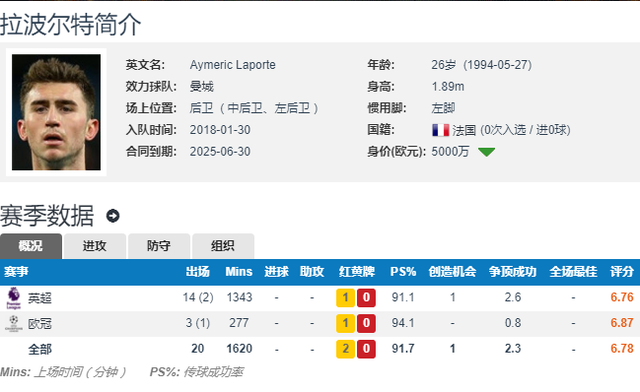
Task: Click the Champions League red card badge
Action: click(x=366, y=323)
